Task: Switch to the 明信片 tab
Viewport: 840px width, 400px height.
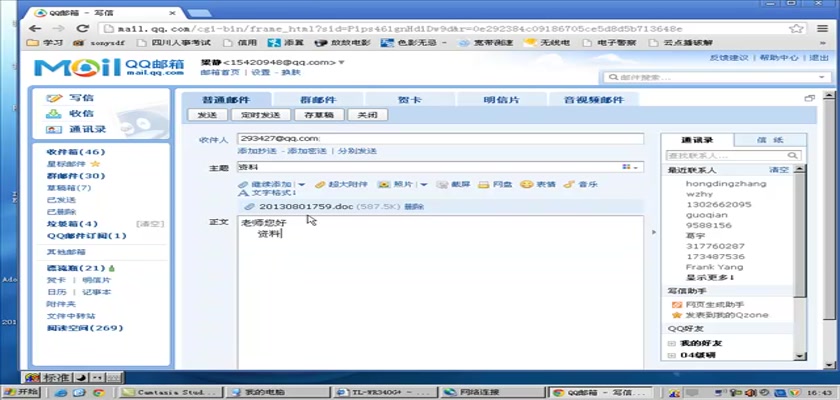Action: point(501,100)
